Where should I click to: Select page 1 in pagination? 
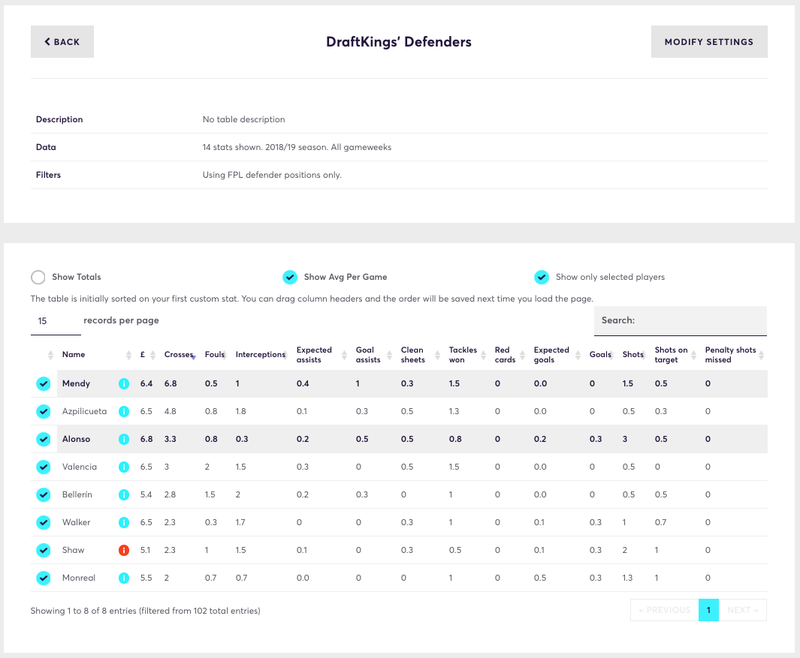point(709,610)
